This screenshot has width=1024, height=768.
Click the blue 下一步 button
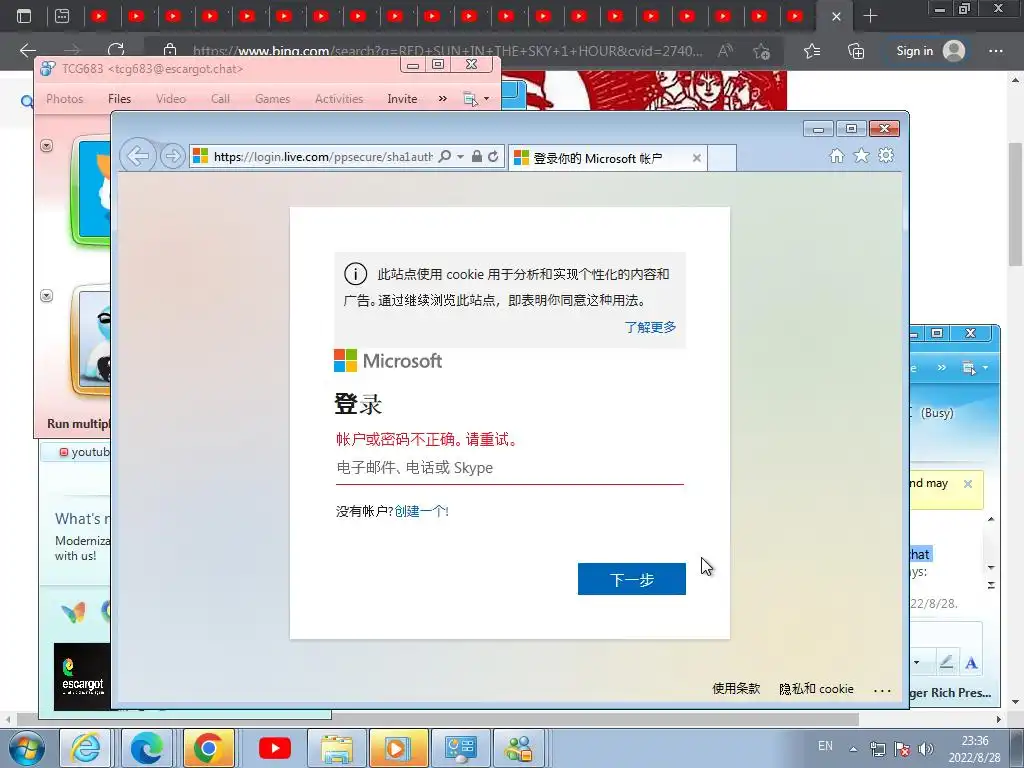pyautogui.click(x=632, y=579)
